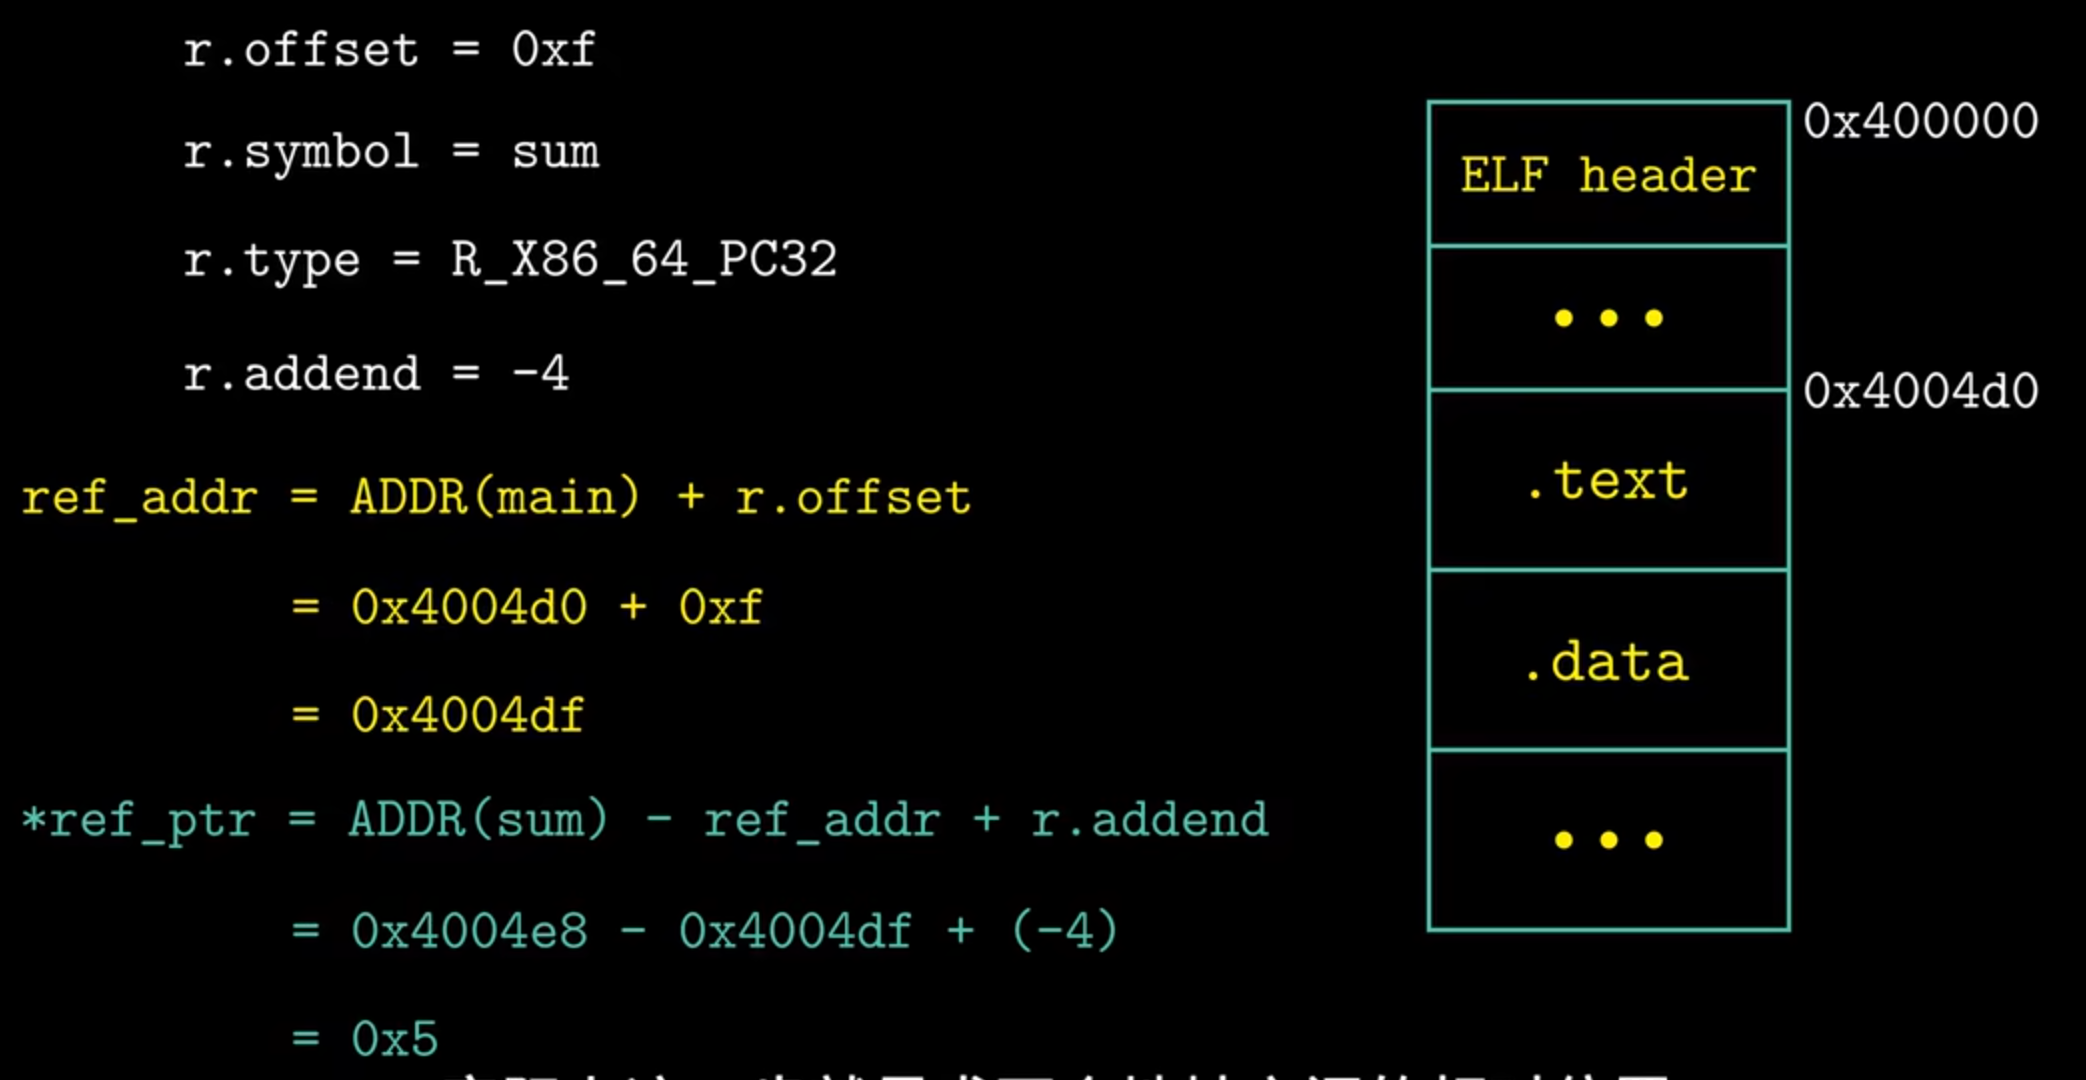Click the bottom dotted box below .data

coord(1608,840)
